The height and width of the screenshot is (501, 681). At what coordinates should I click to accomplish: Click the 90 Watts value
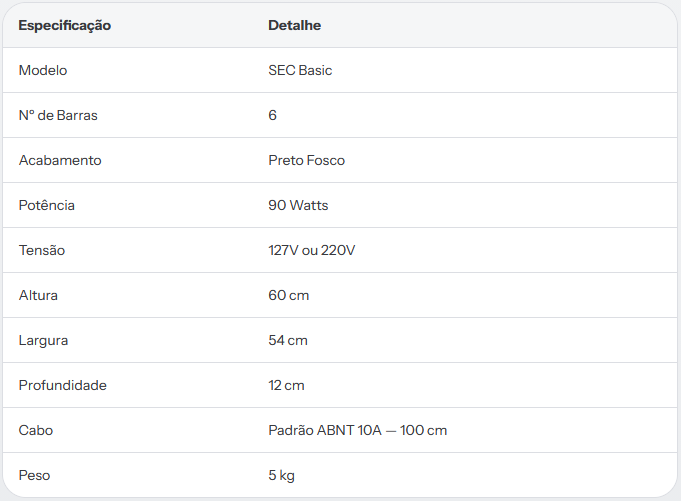[x=298, y=205]
